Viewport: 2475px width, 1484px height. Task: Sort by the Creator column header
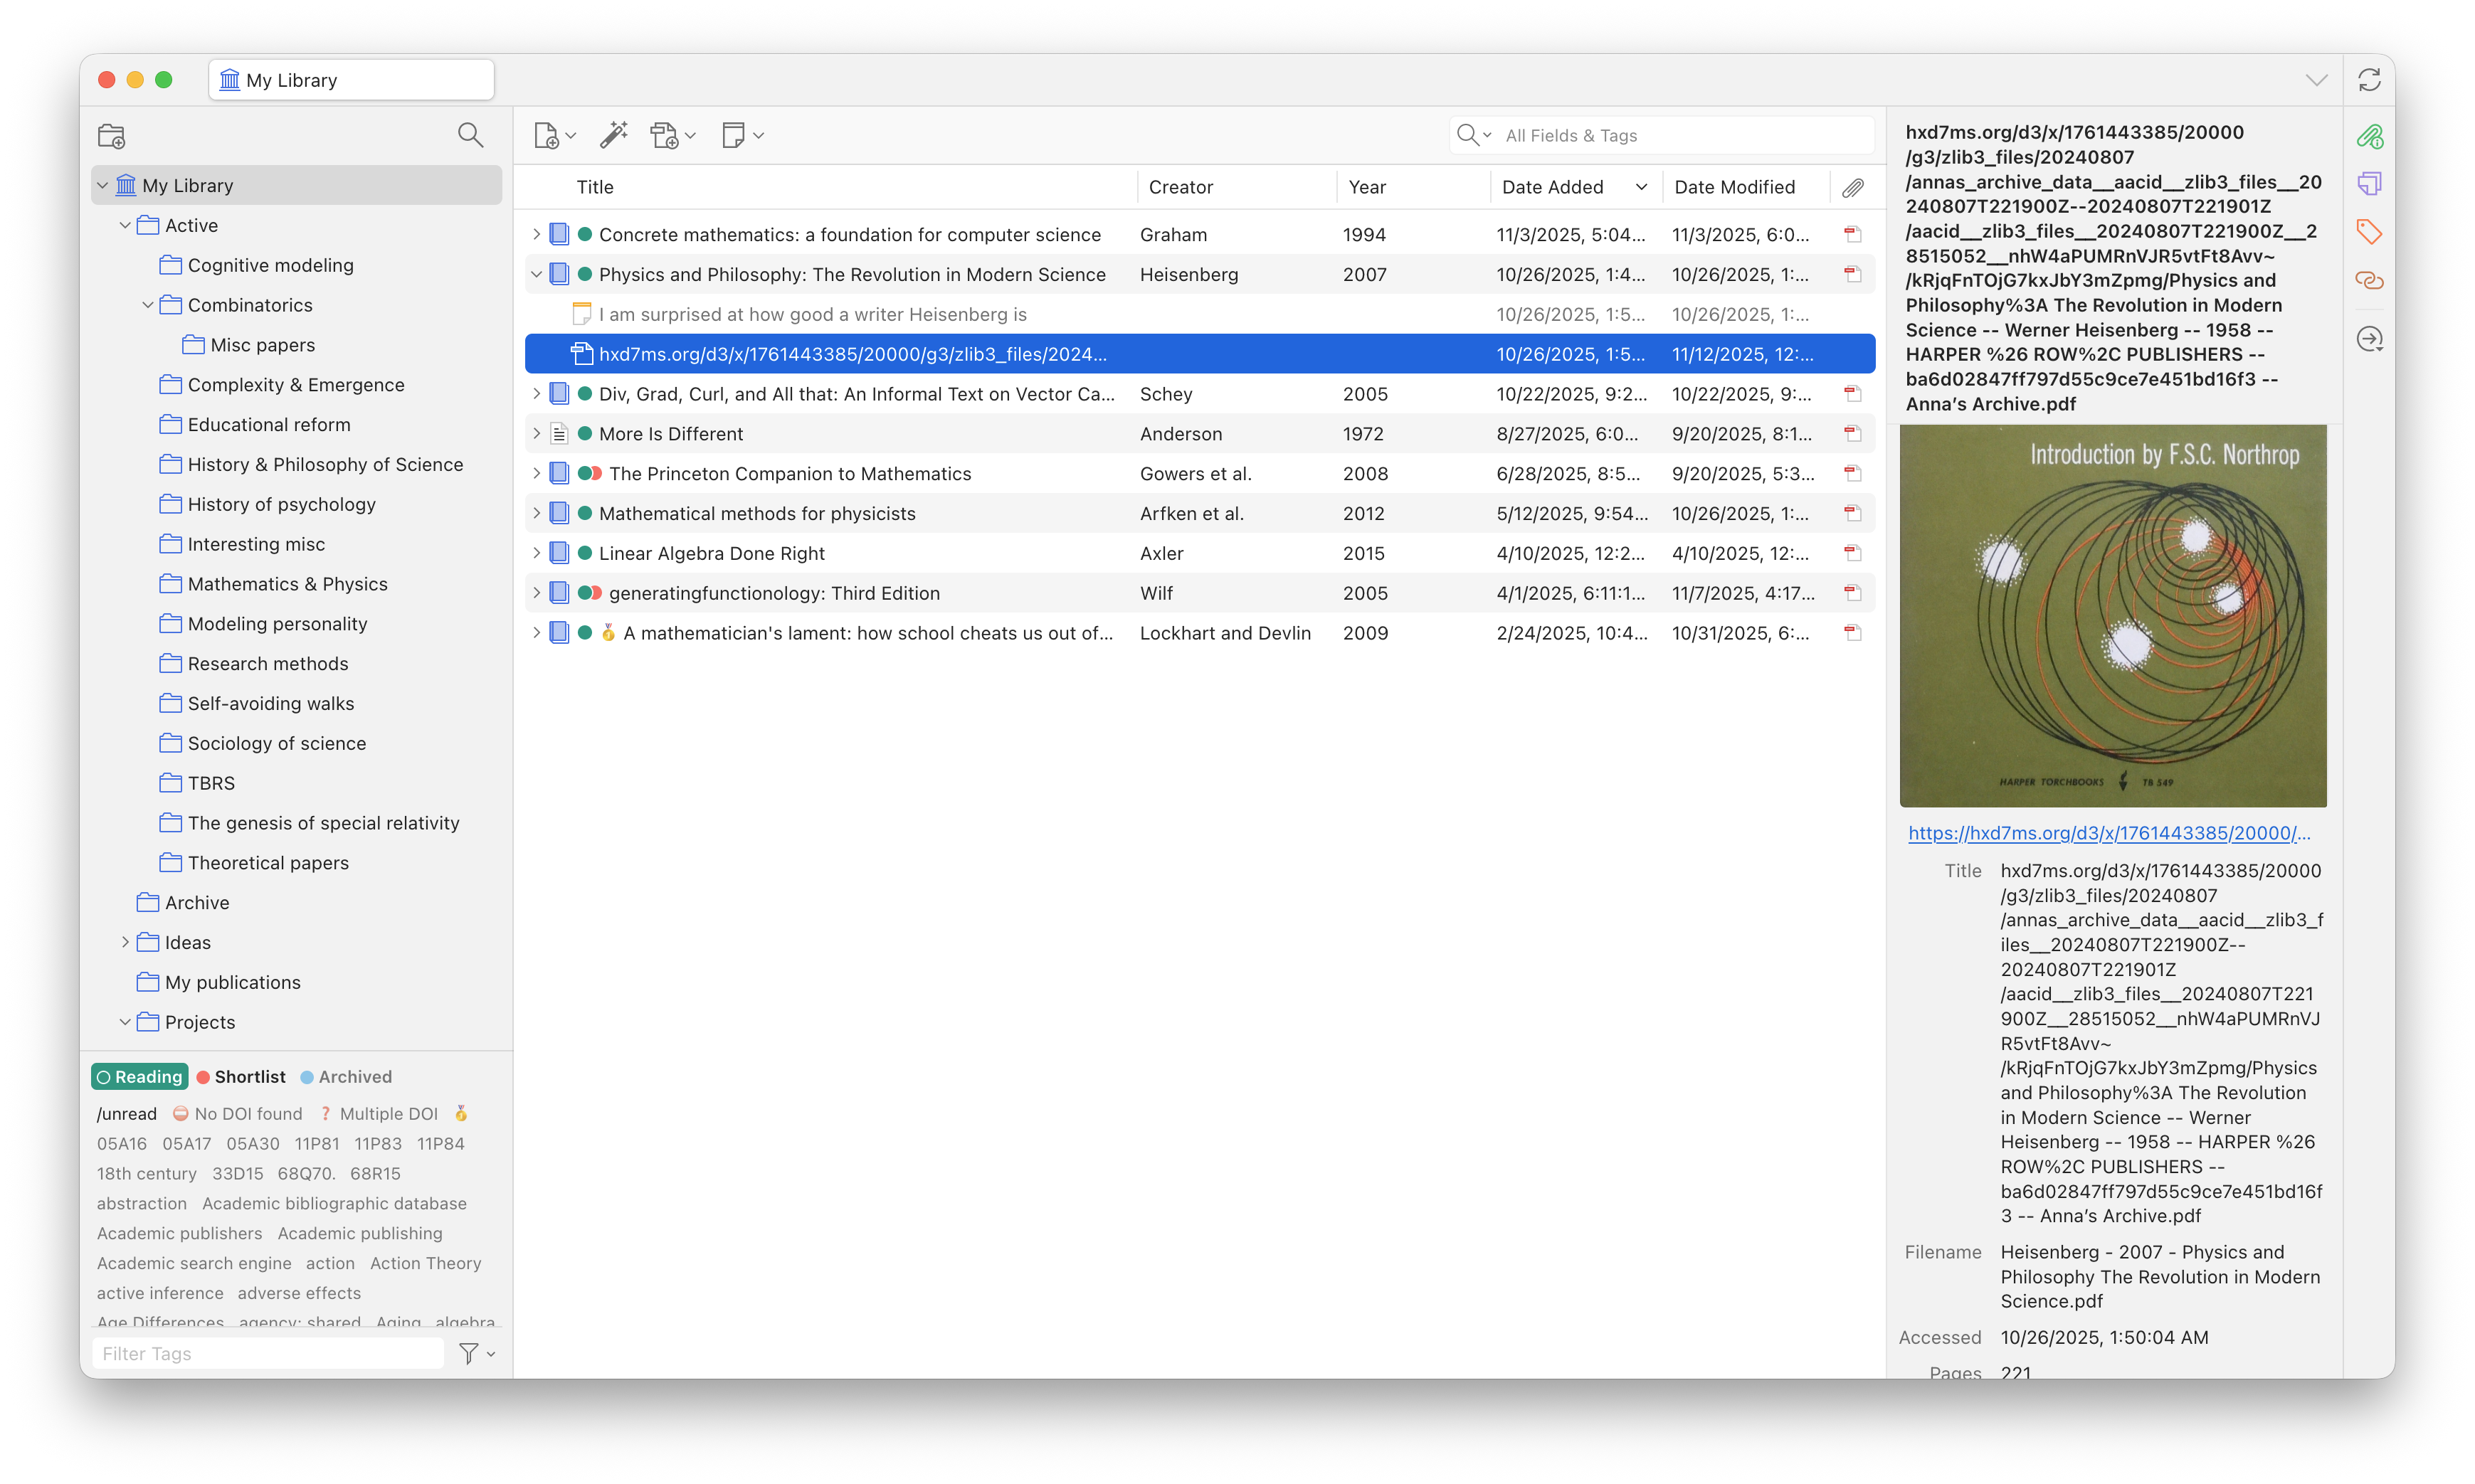(1180, 187)
